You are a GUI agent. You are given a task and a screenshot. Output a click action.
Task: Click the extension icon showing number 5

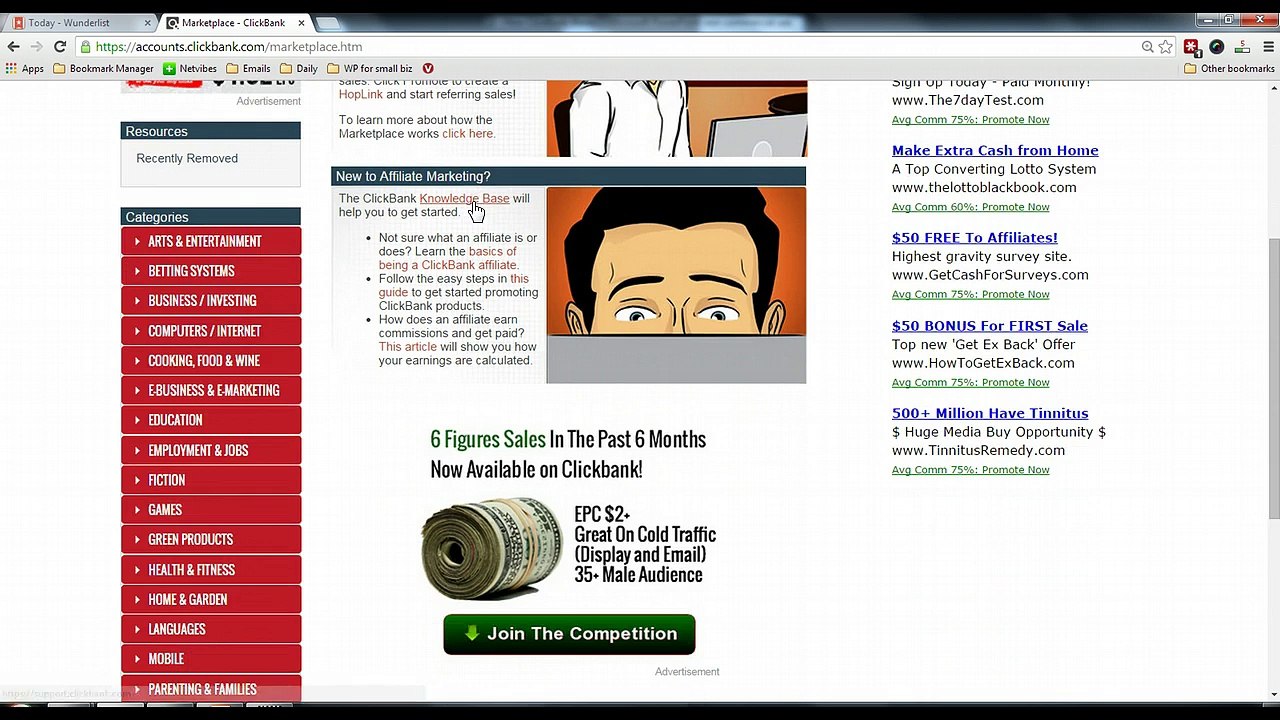point(1242,47)
